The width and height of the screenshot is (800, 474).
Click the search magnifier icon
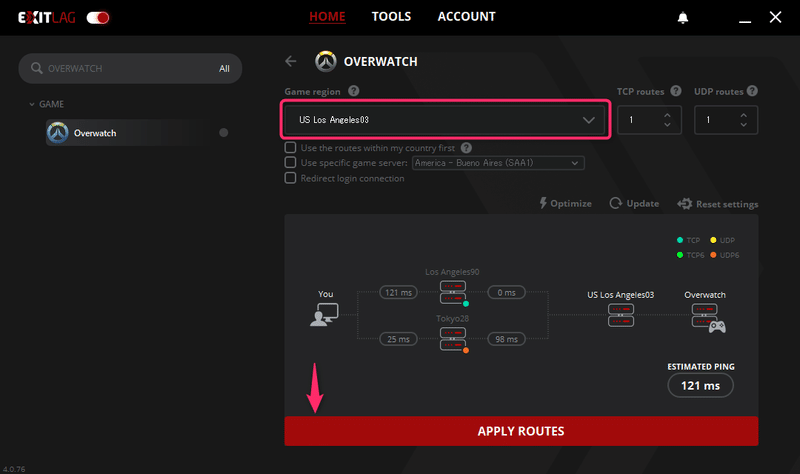(x=36, y=68)
